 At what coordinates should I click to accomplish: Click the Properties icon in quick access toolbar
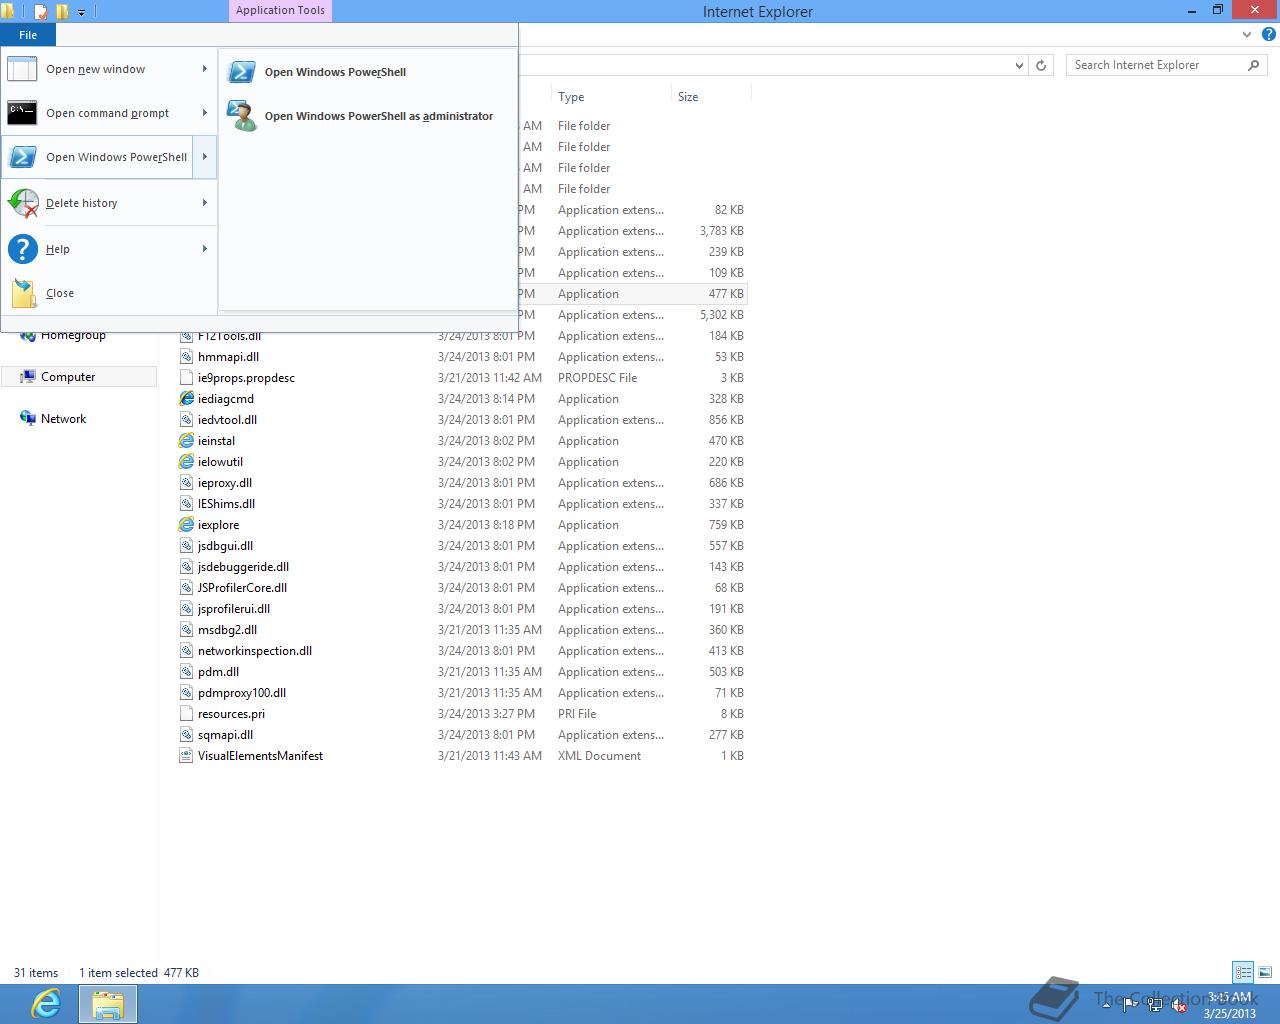tap(40, 12)
